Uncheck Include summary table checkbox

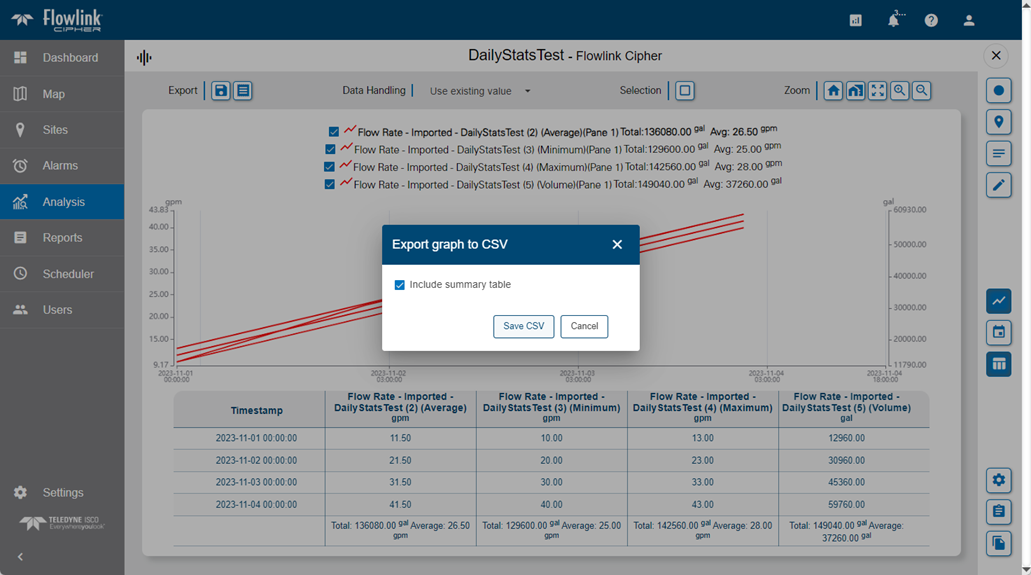(x=400, y=285)
